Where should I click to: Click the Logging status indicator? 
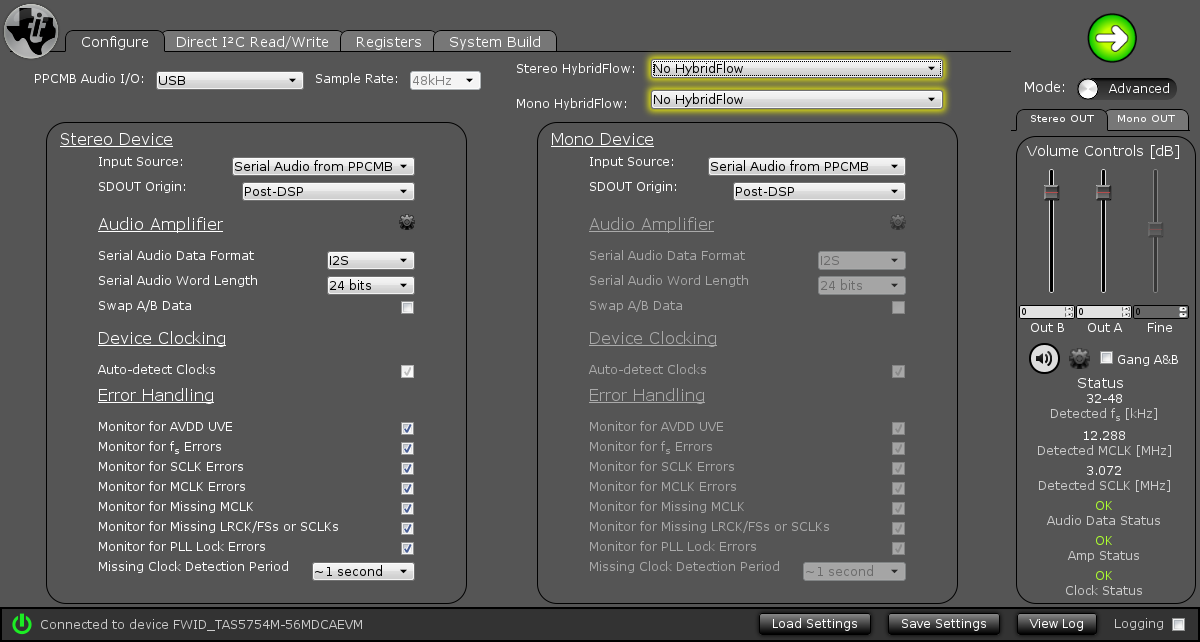(x=1178, y=623)
